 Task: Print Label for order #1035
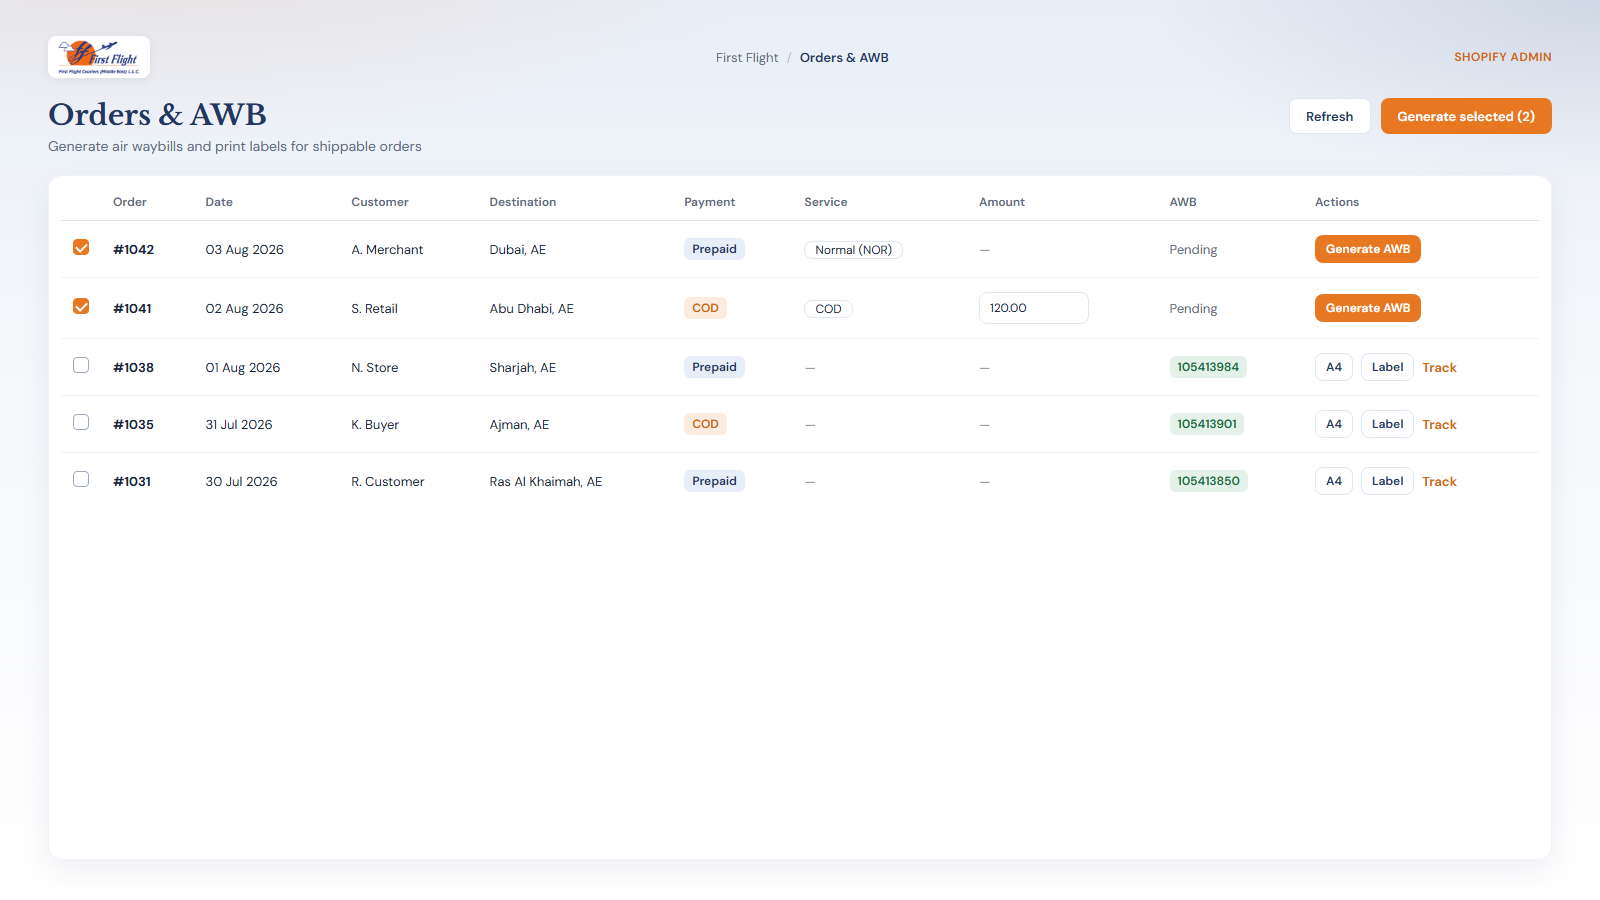coord(1387,424)
